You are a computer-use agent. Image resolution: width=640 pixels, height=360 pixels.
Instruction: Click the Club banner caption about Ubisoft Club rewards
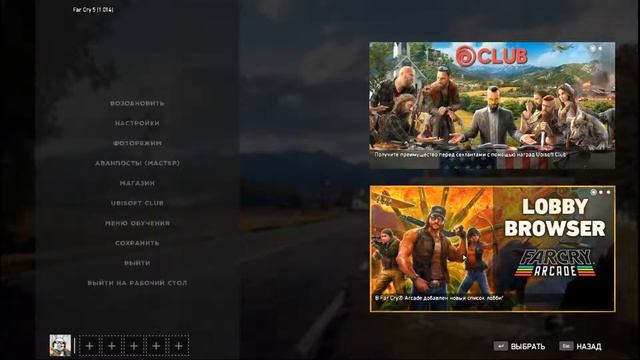point(470,155)
